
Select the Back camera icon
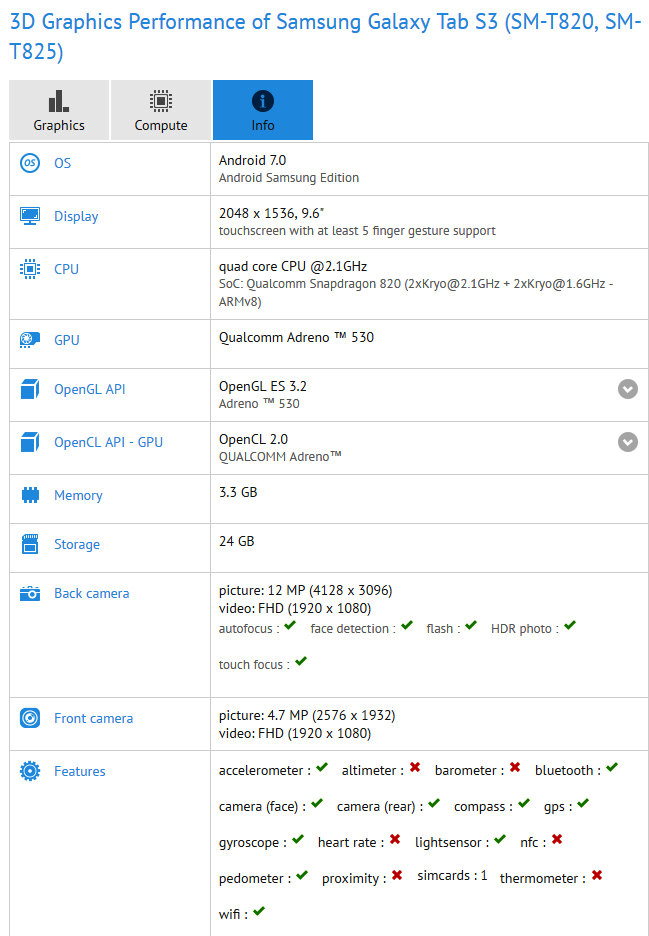tap(31, 593)
